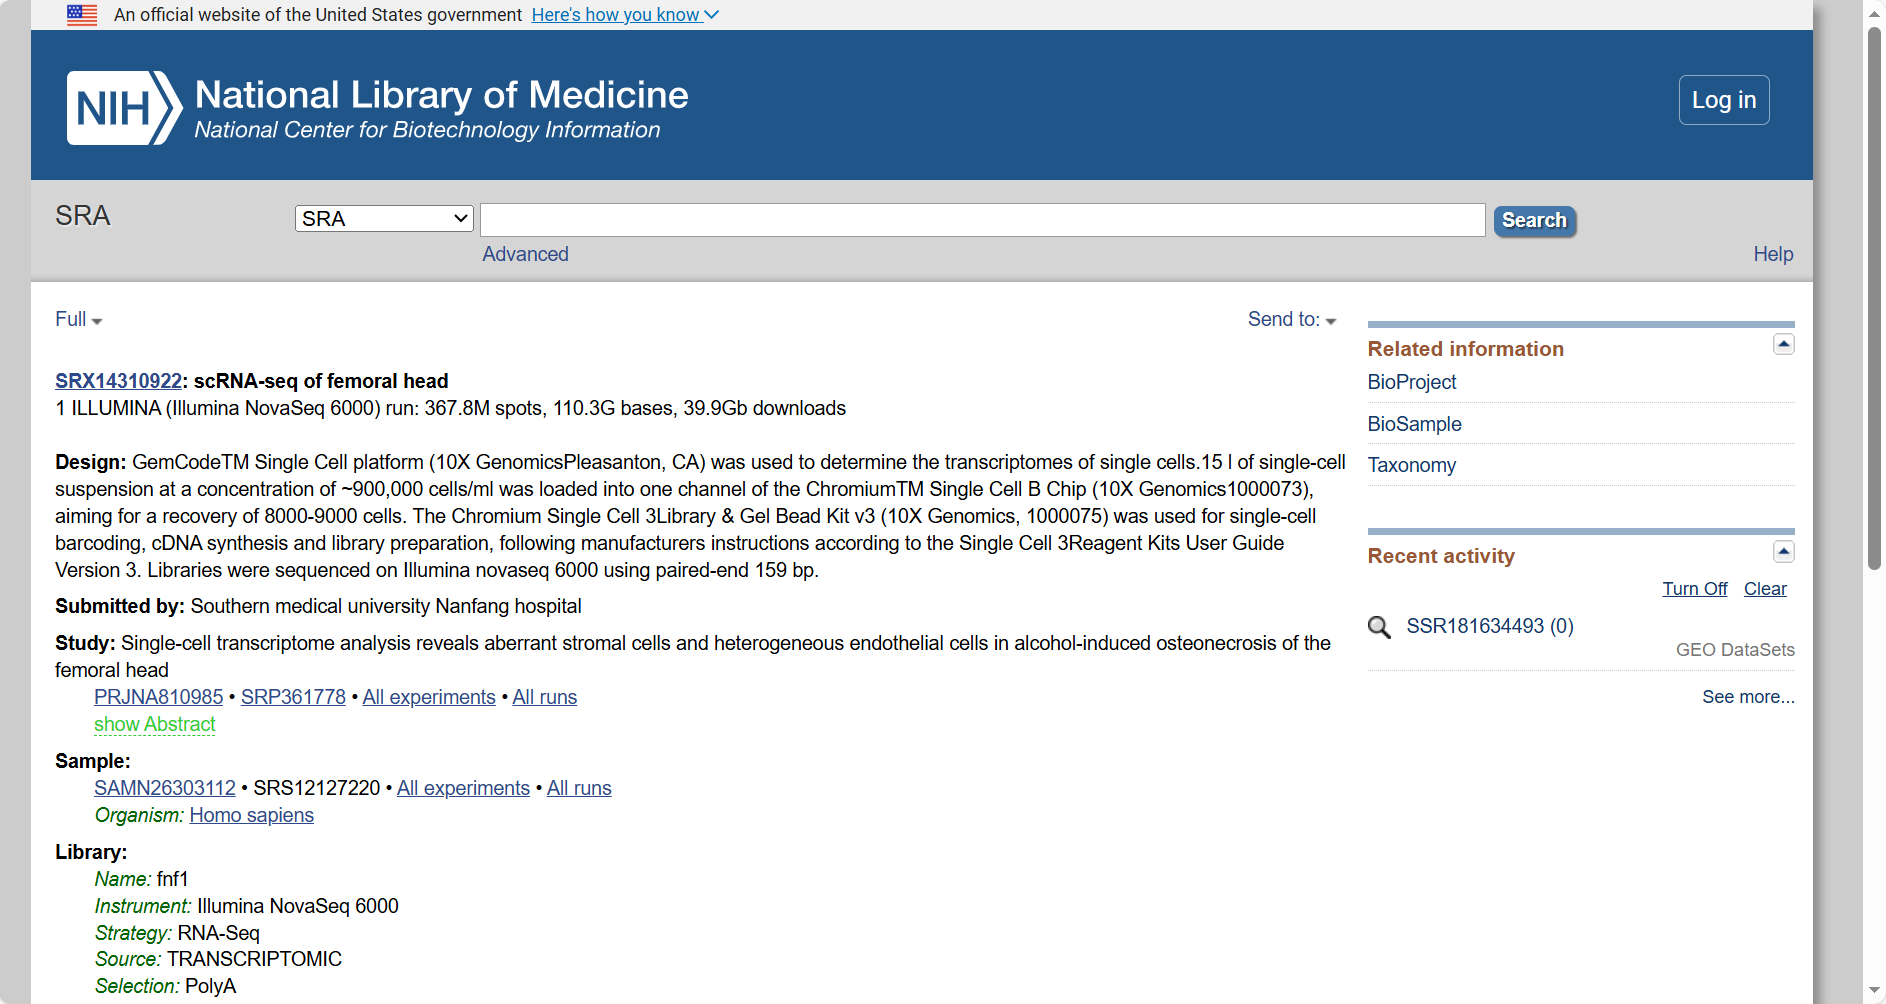Open the BioProject related link
1886x1004 pixels.
click(1411, 382)
